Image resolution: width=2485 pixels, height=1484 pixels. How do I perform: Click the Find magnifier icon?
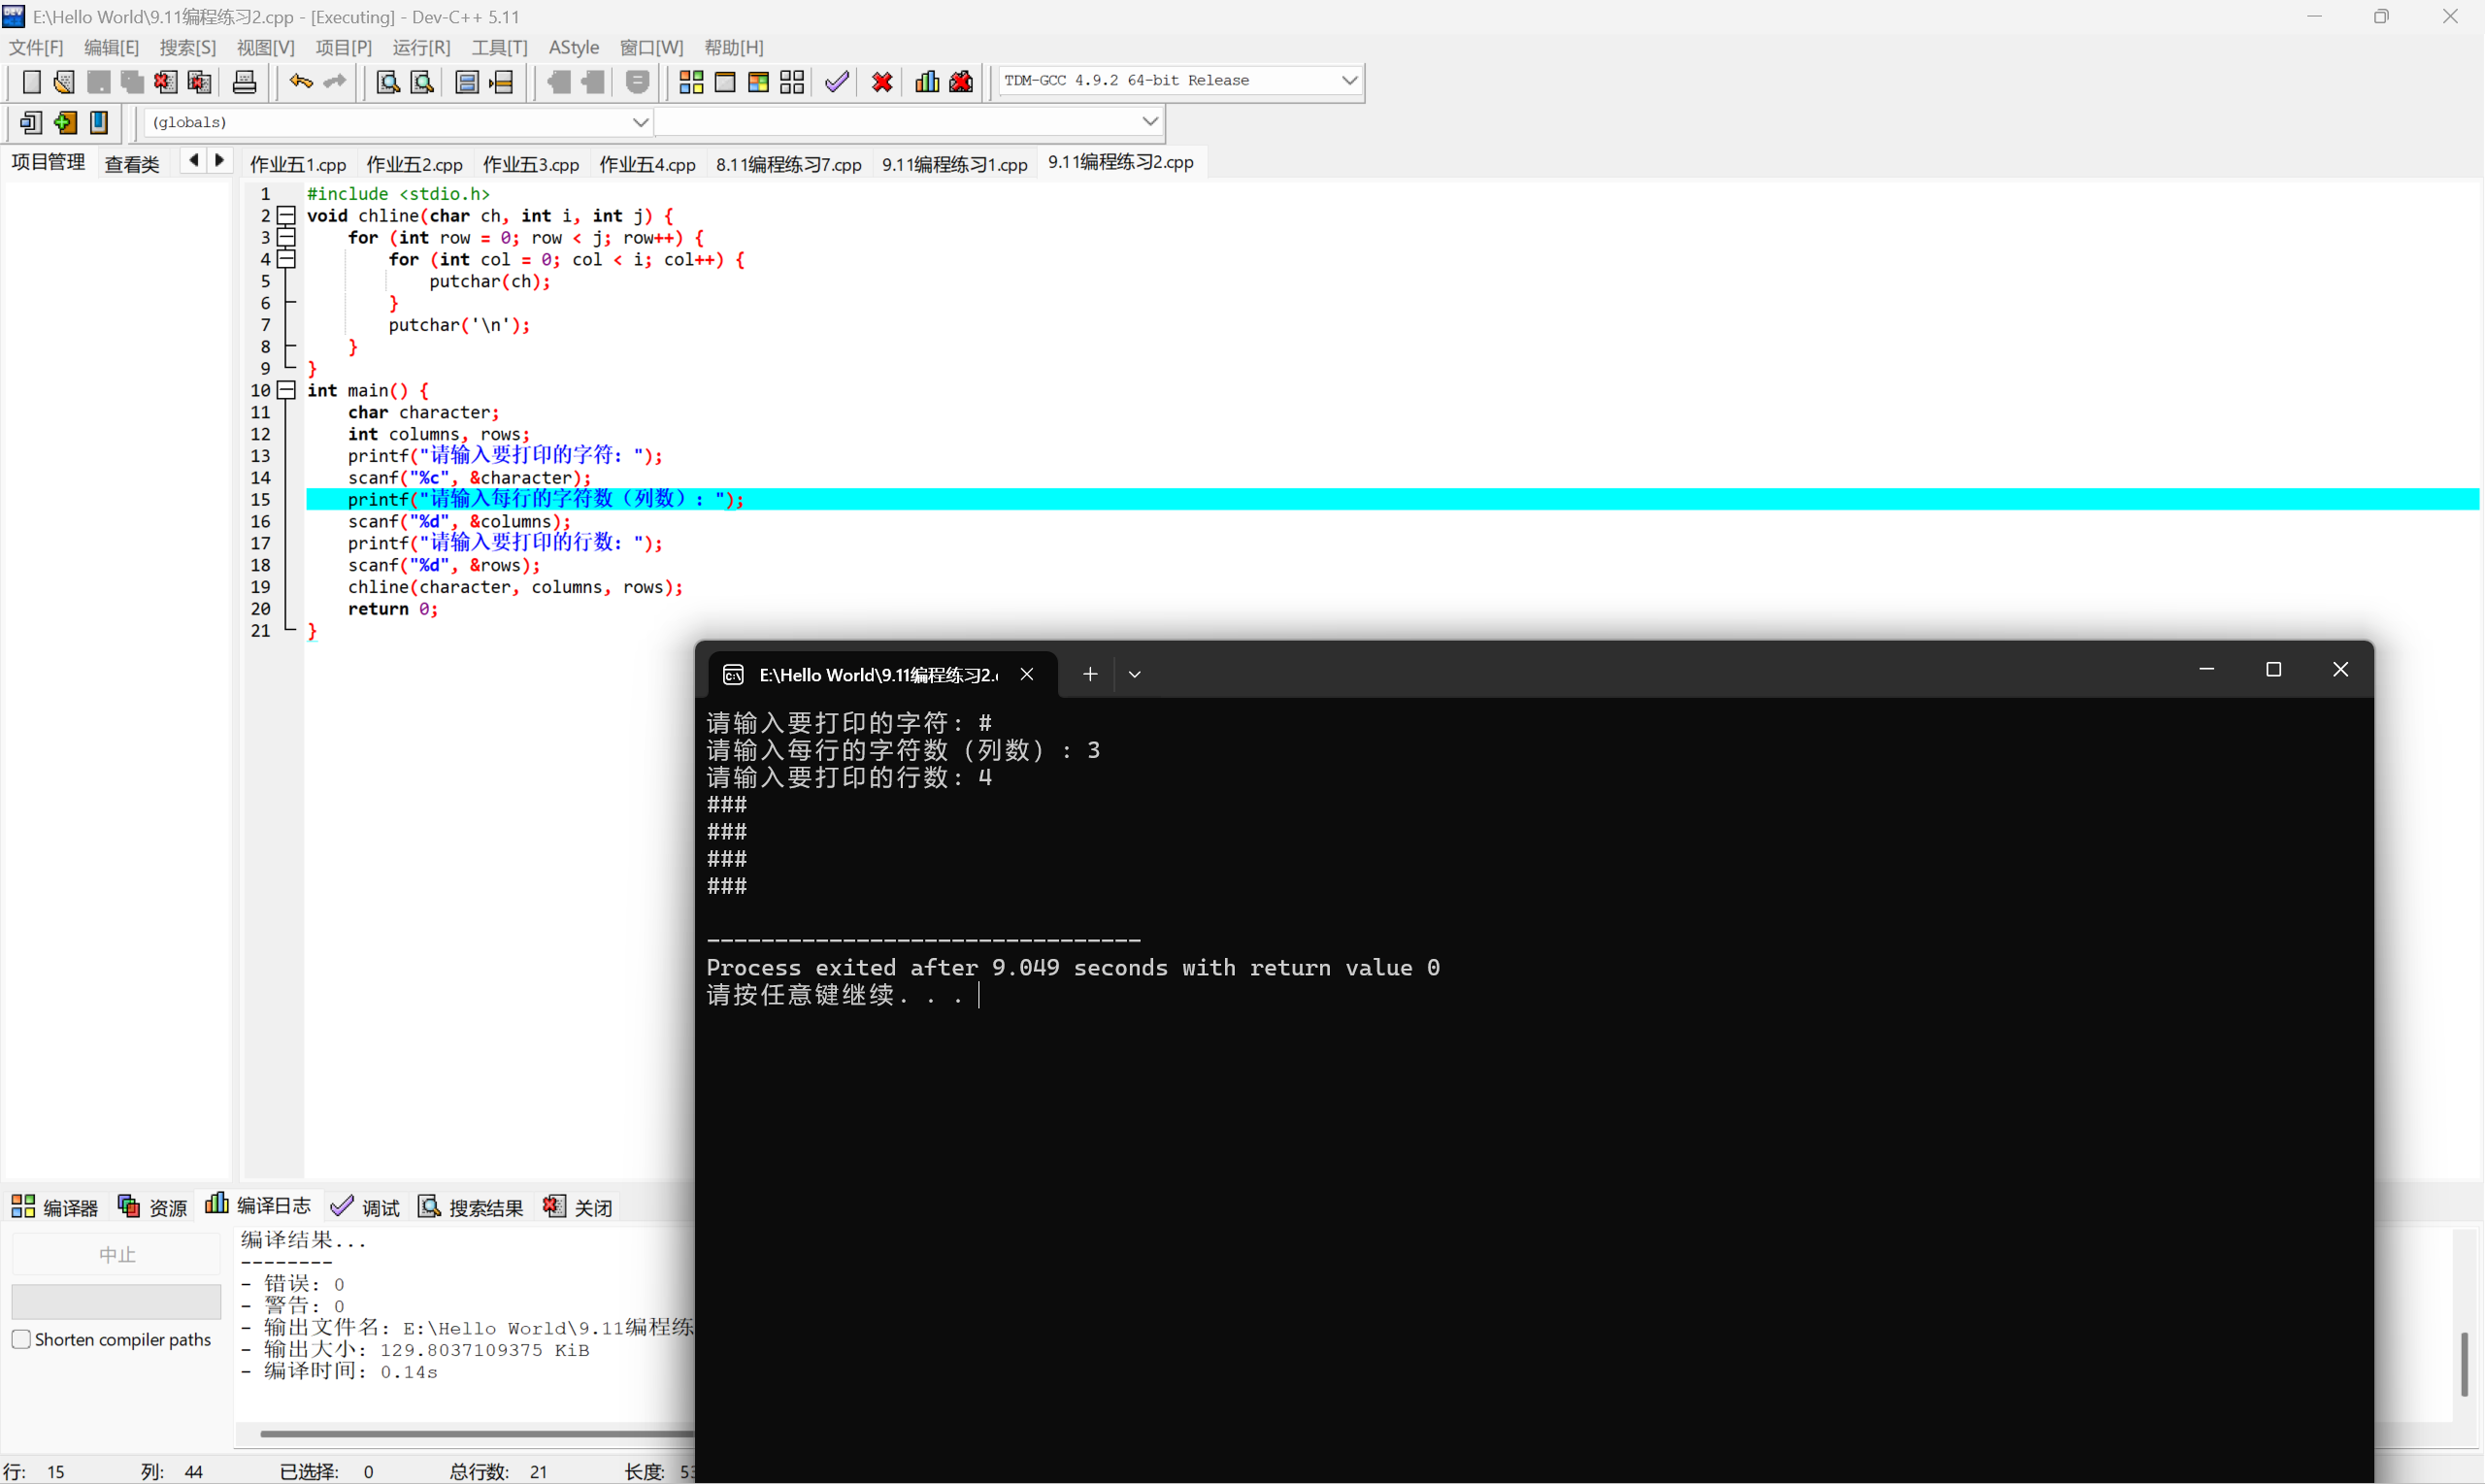pyautogui.click(x=387, y=82)
